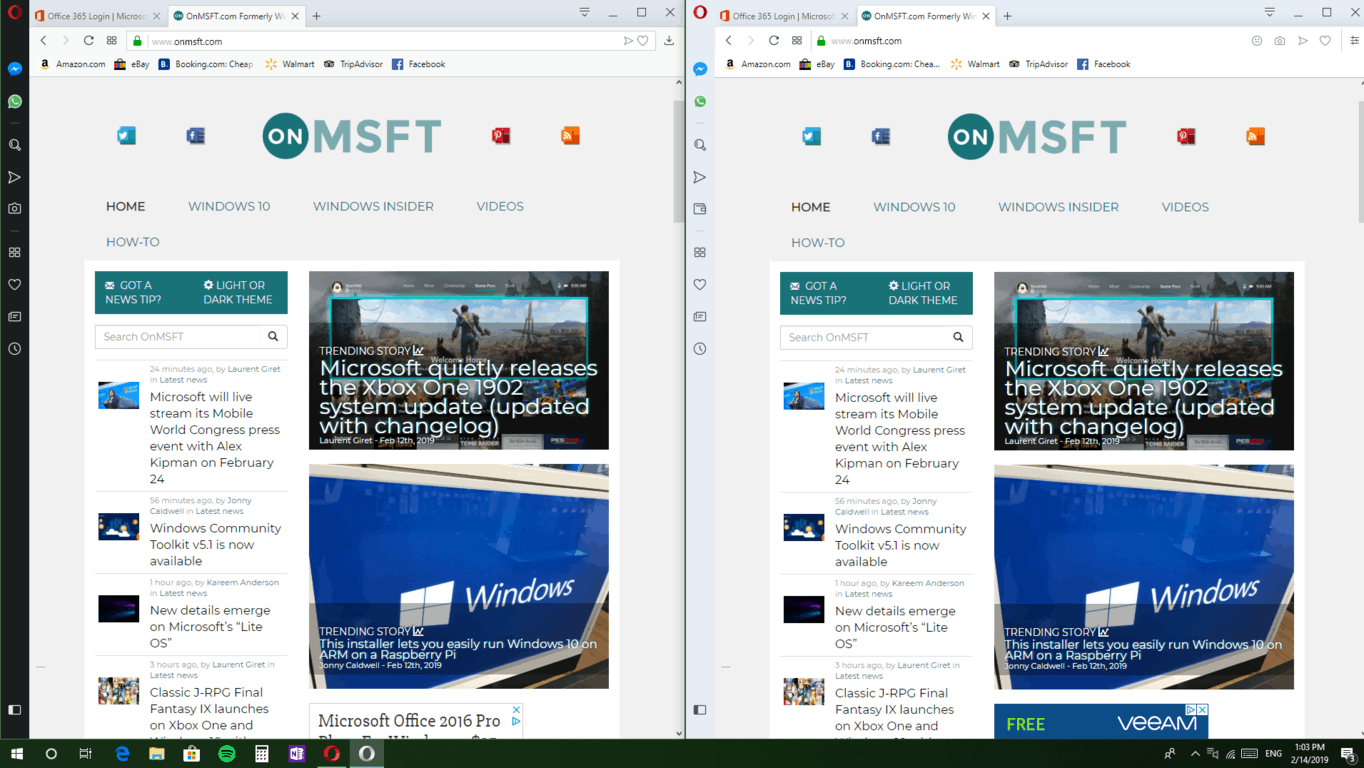1364x768 pixels.
Task: Open tab menu dropdown in right window
Action: click(1269, 13)
